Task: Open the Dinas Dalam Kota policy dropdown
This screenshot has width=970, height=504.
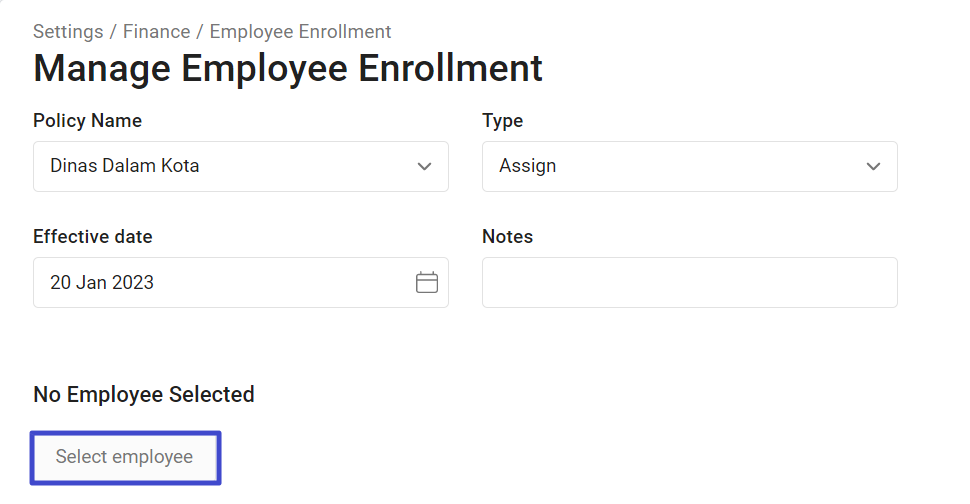Action: (x=241, y=166)
